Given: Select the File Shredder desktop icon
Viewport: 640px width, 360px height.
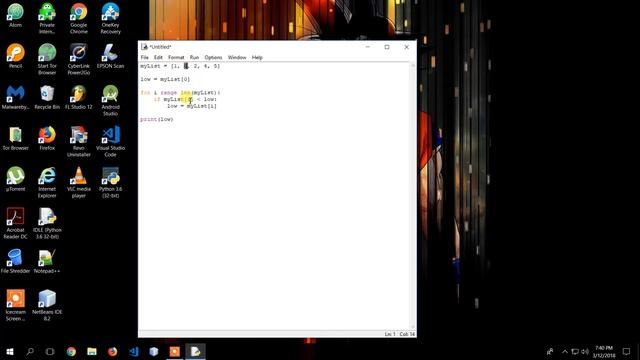Looking at the screenshot, I should (x=16, y=261).
